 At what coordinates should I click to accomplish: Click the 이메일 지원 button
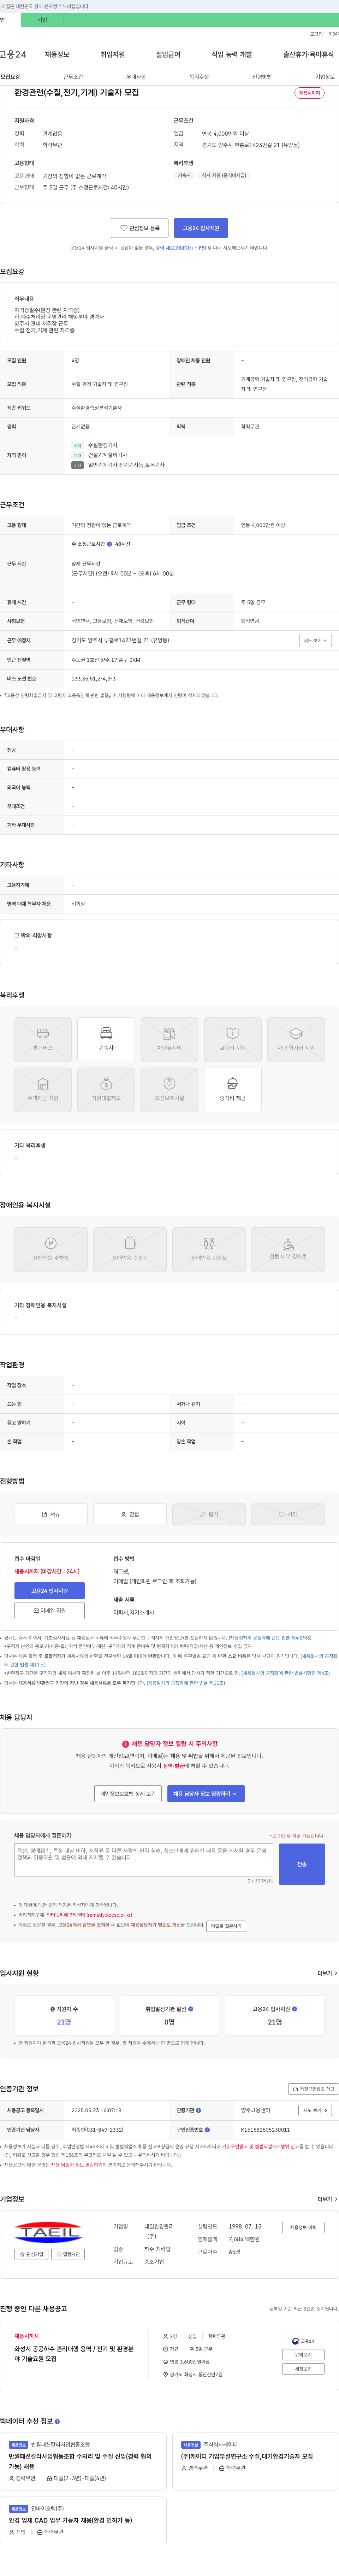pos(49,1611)
